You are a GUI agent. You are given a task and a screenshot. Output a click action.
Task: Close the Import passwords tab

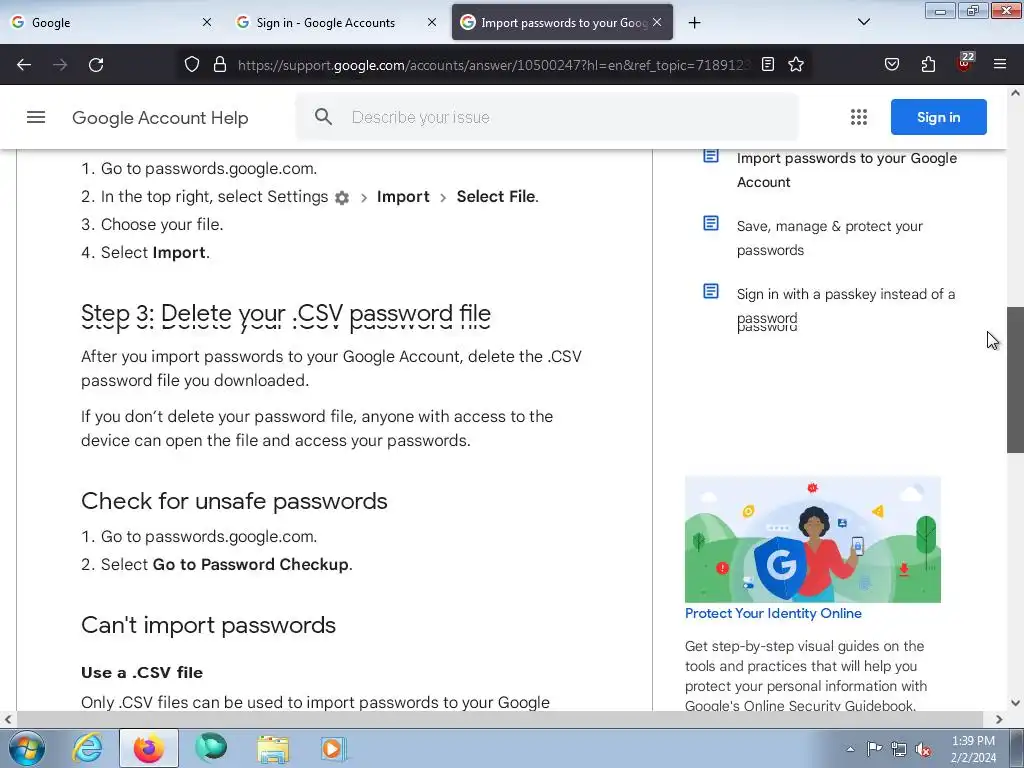[657, 22]
